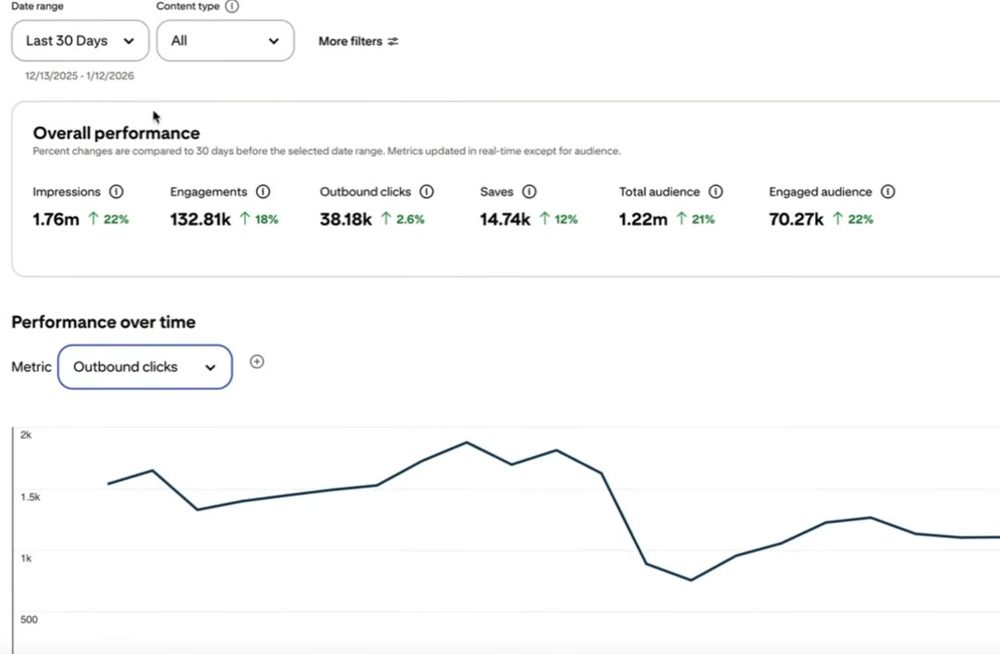This screenshot has width=1000, height=654.
Task: Click the info icon beside the Outbound clicks stat
Action: coord(427,191)
